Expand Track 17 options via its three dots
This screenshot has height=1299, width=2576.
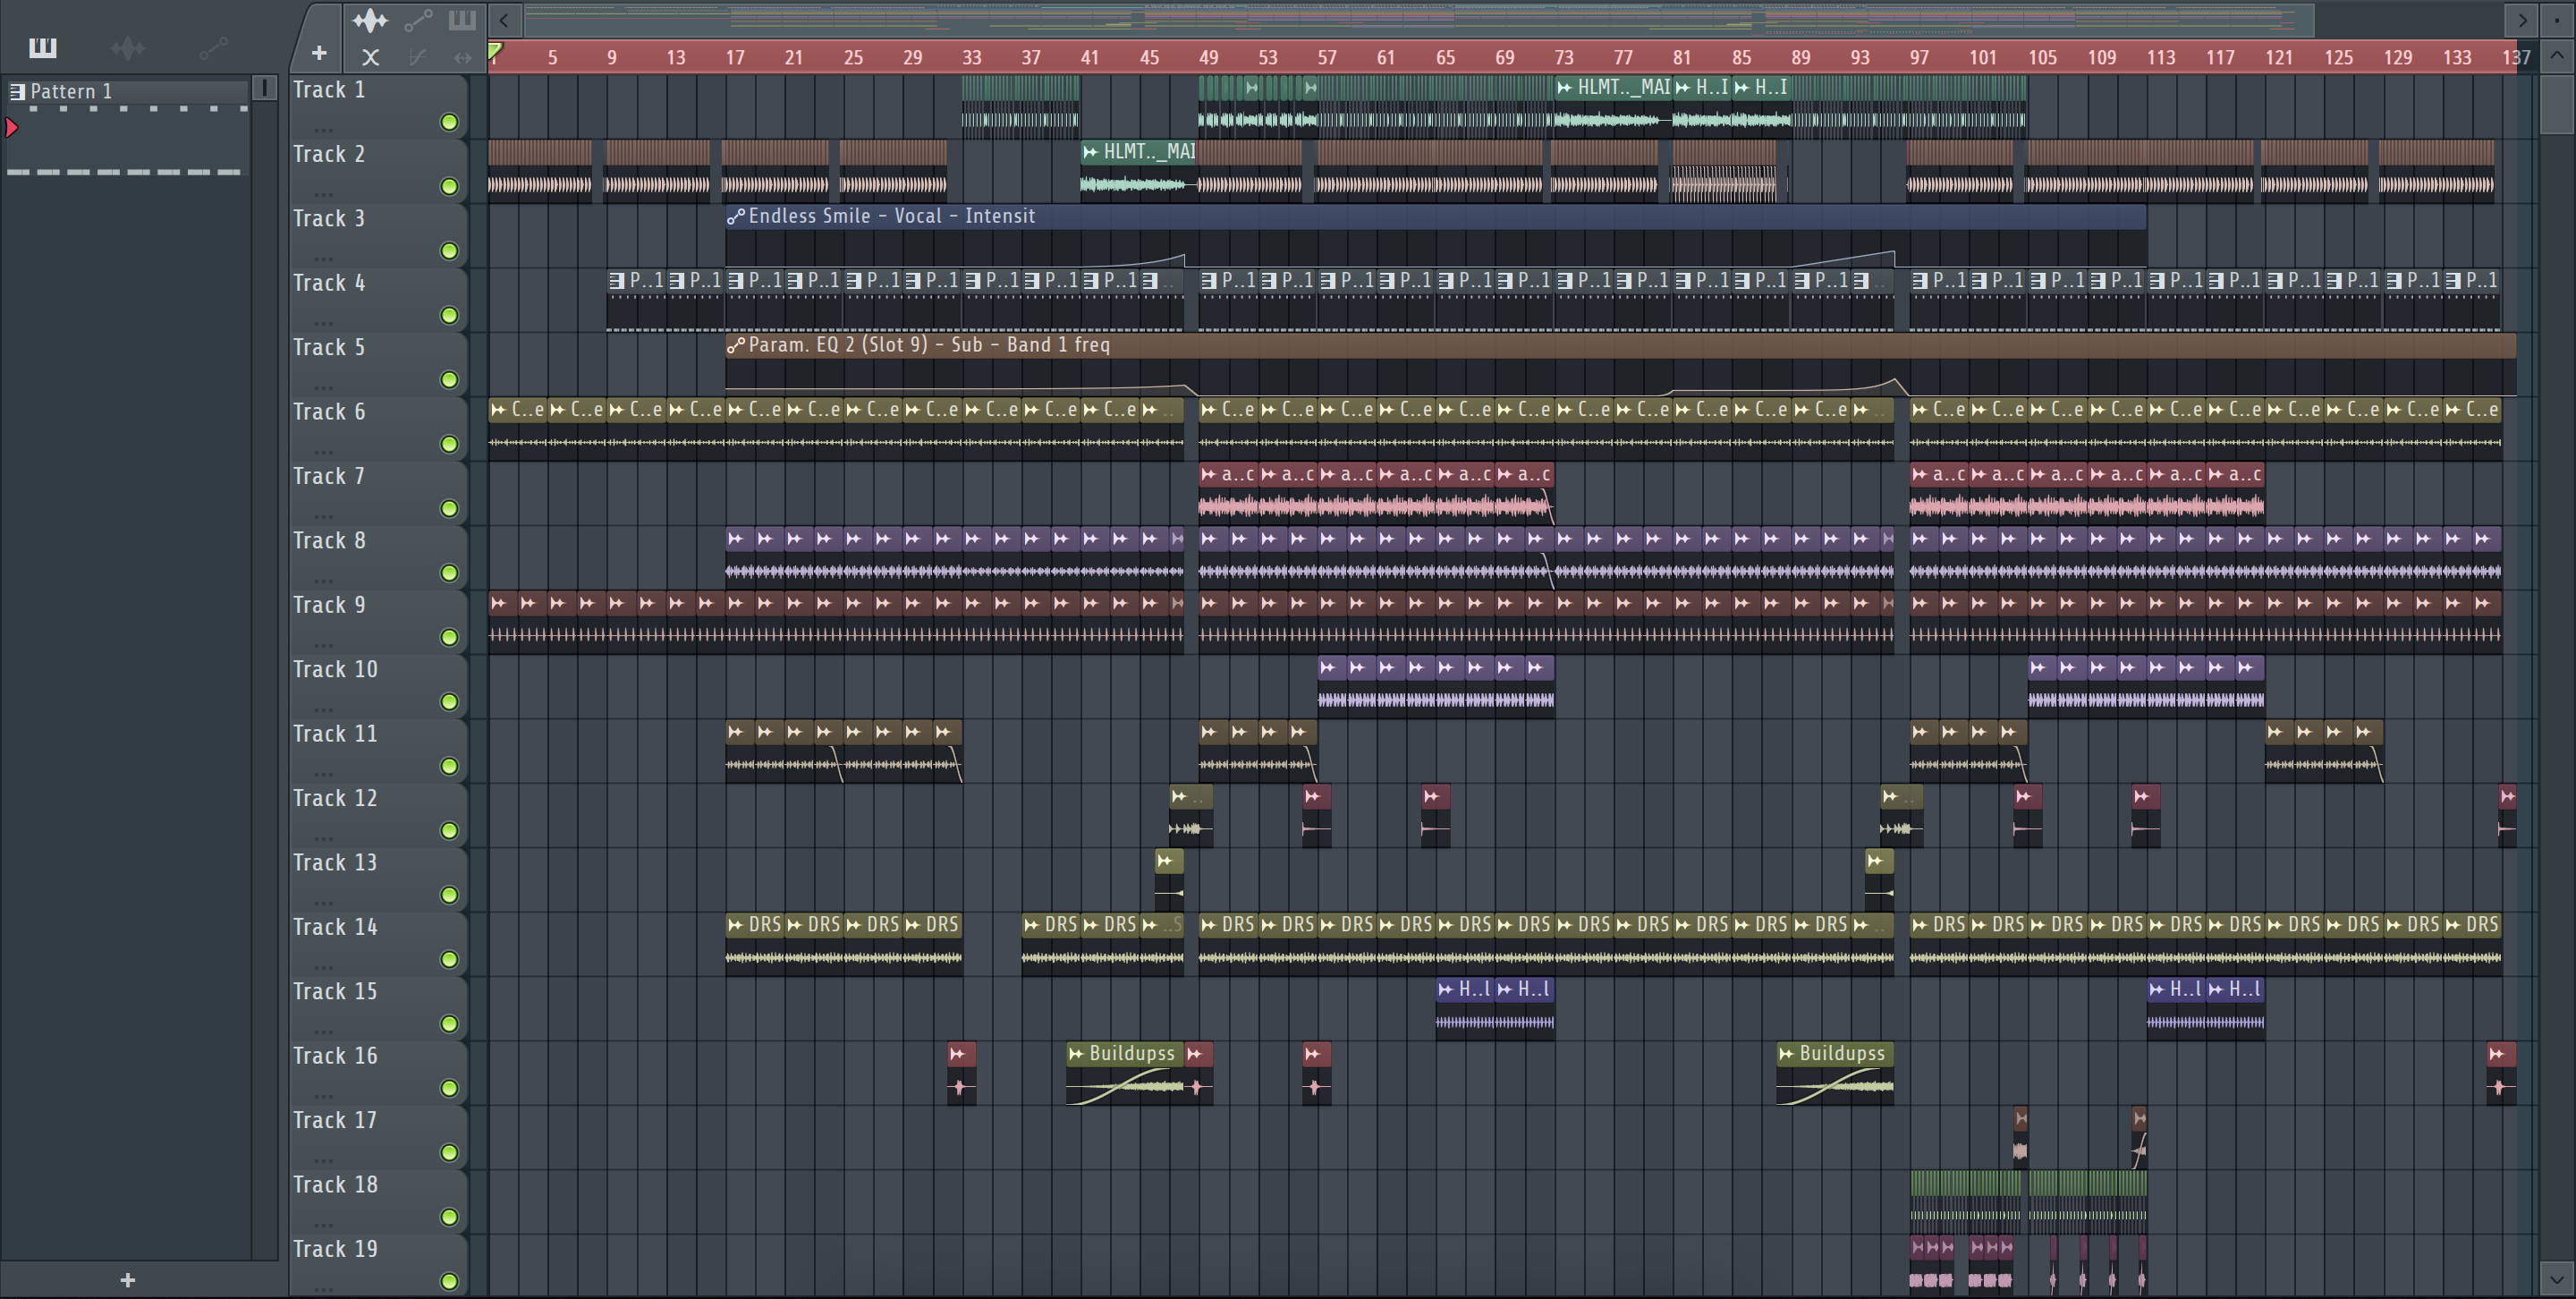coord(322,1160)
